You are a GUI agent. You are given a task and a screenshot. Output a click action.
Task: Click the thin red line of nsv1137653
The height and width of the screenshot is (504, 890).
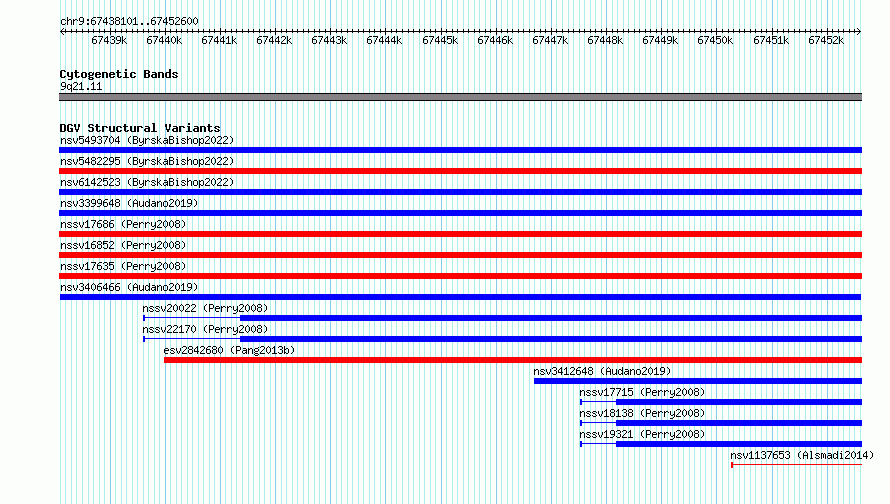point(797,465)
